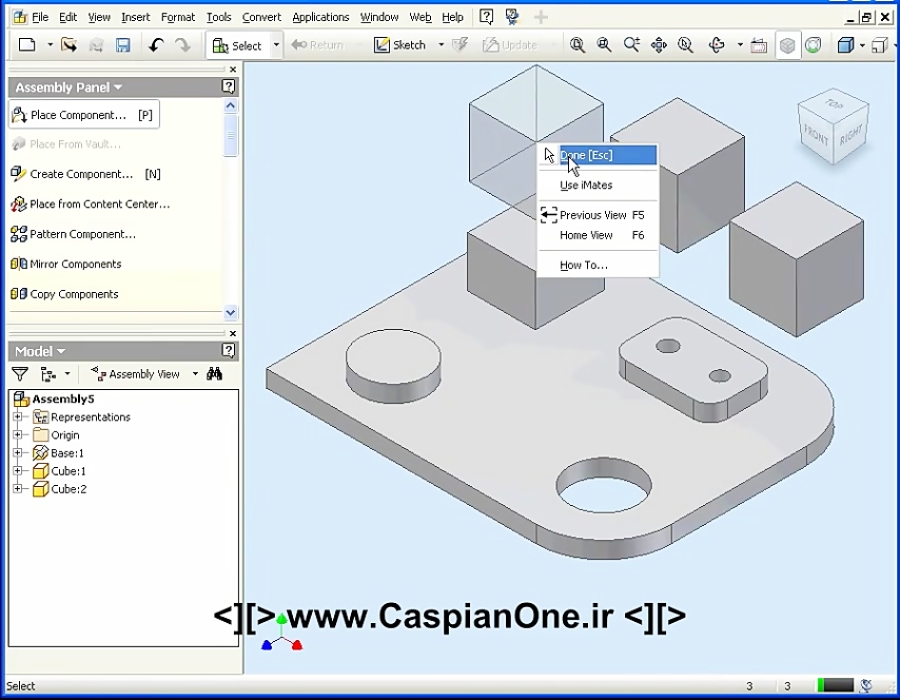
Task: Select the Zoom Window tool
Action: 603,45
